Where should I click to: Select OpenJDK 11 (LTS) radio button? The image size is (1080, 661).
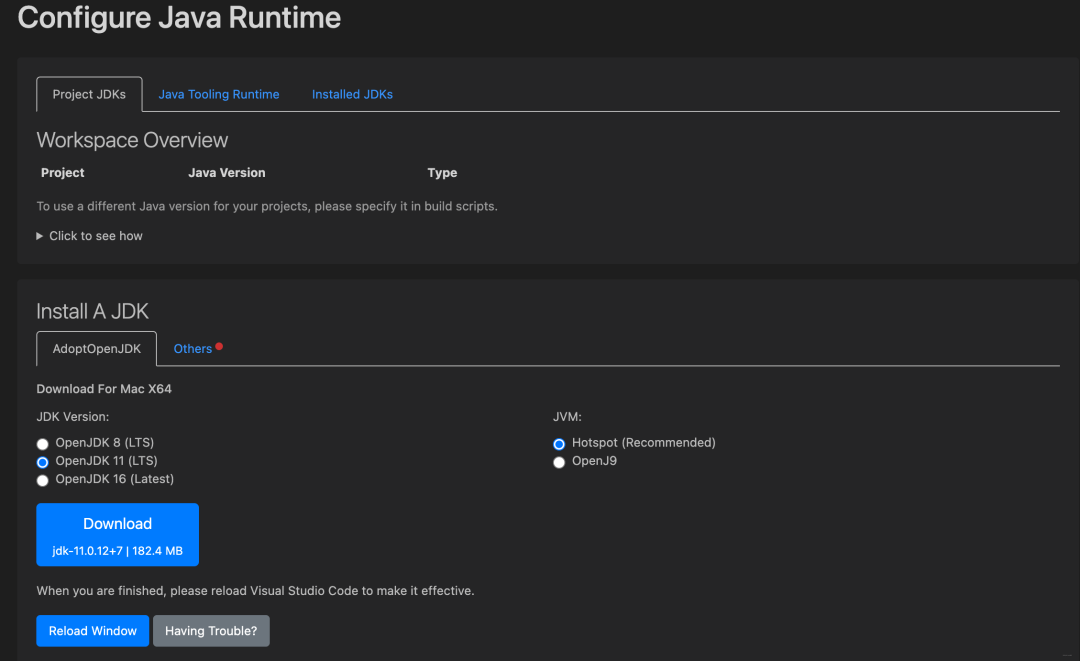pyautogui.click(x=43, y=461)
